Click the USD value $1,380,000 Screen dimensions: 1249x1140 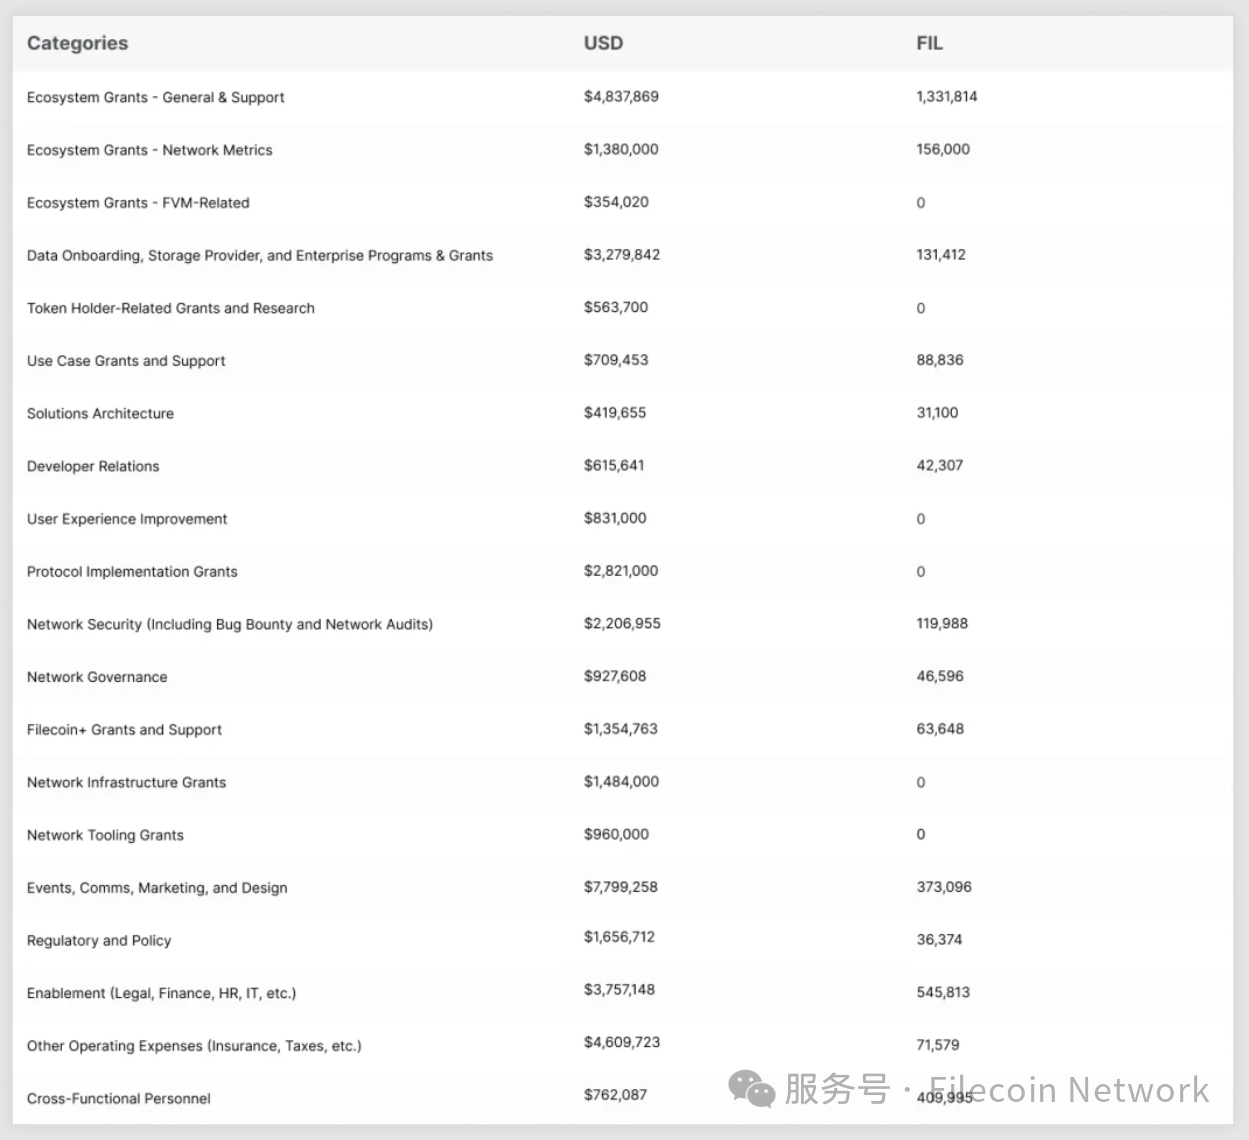tap(621, 149)
